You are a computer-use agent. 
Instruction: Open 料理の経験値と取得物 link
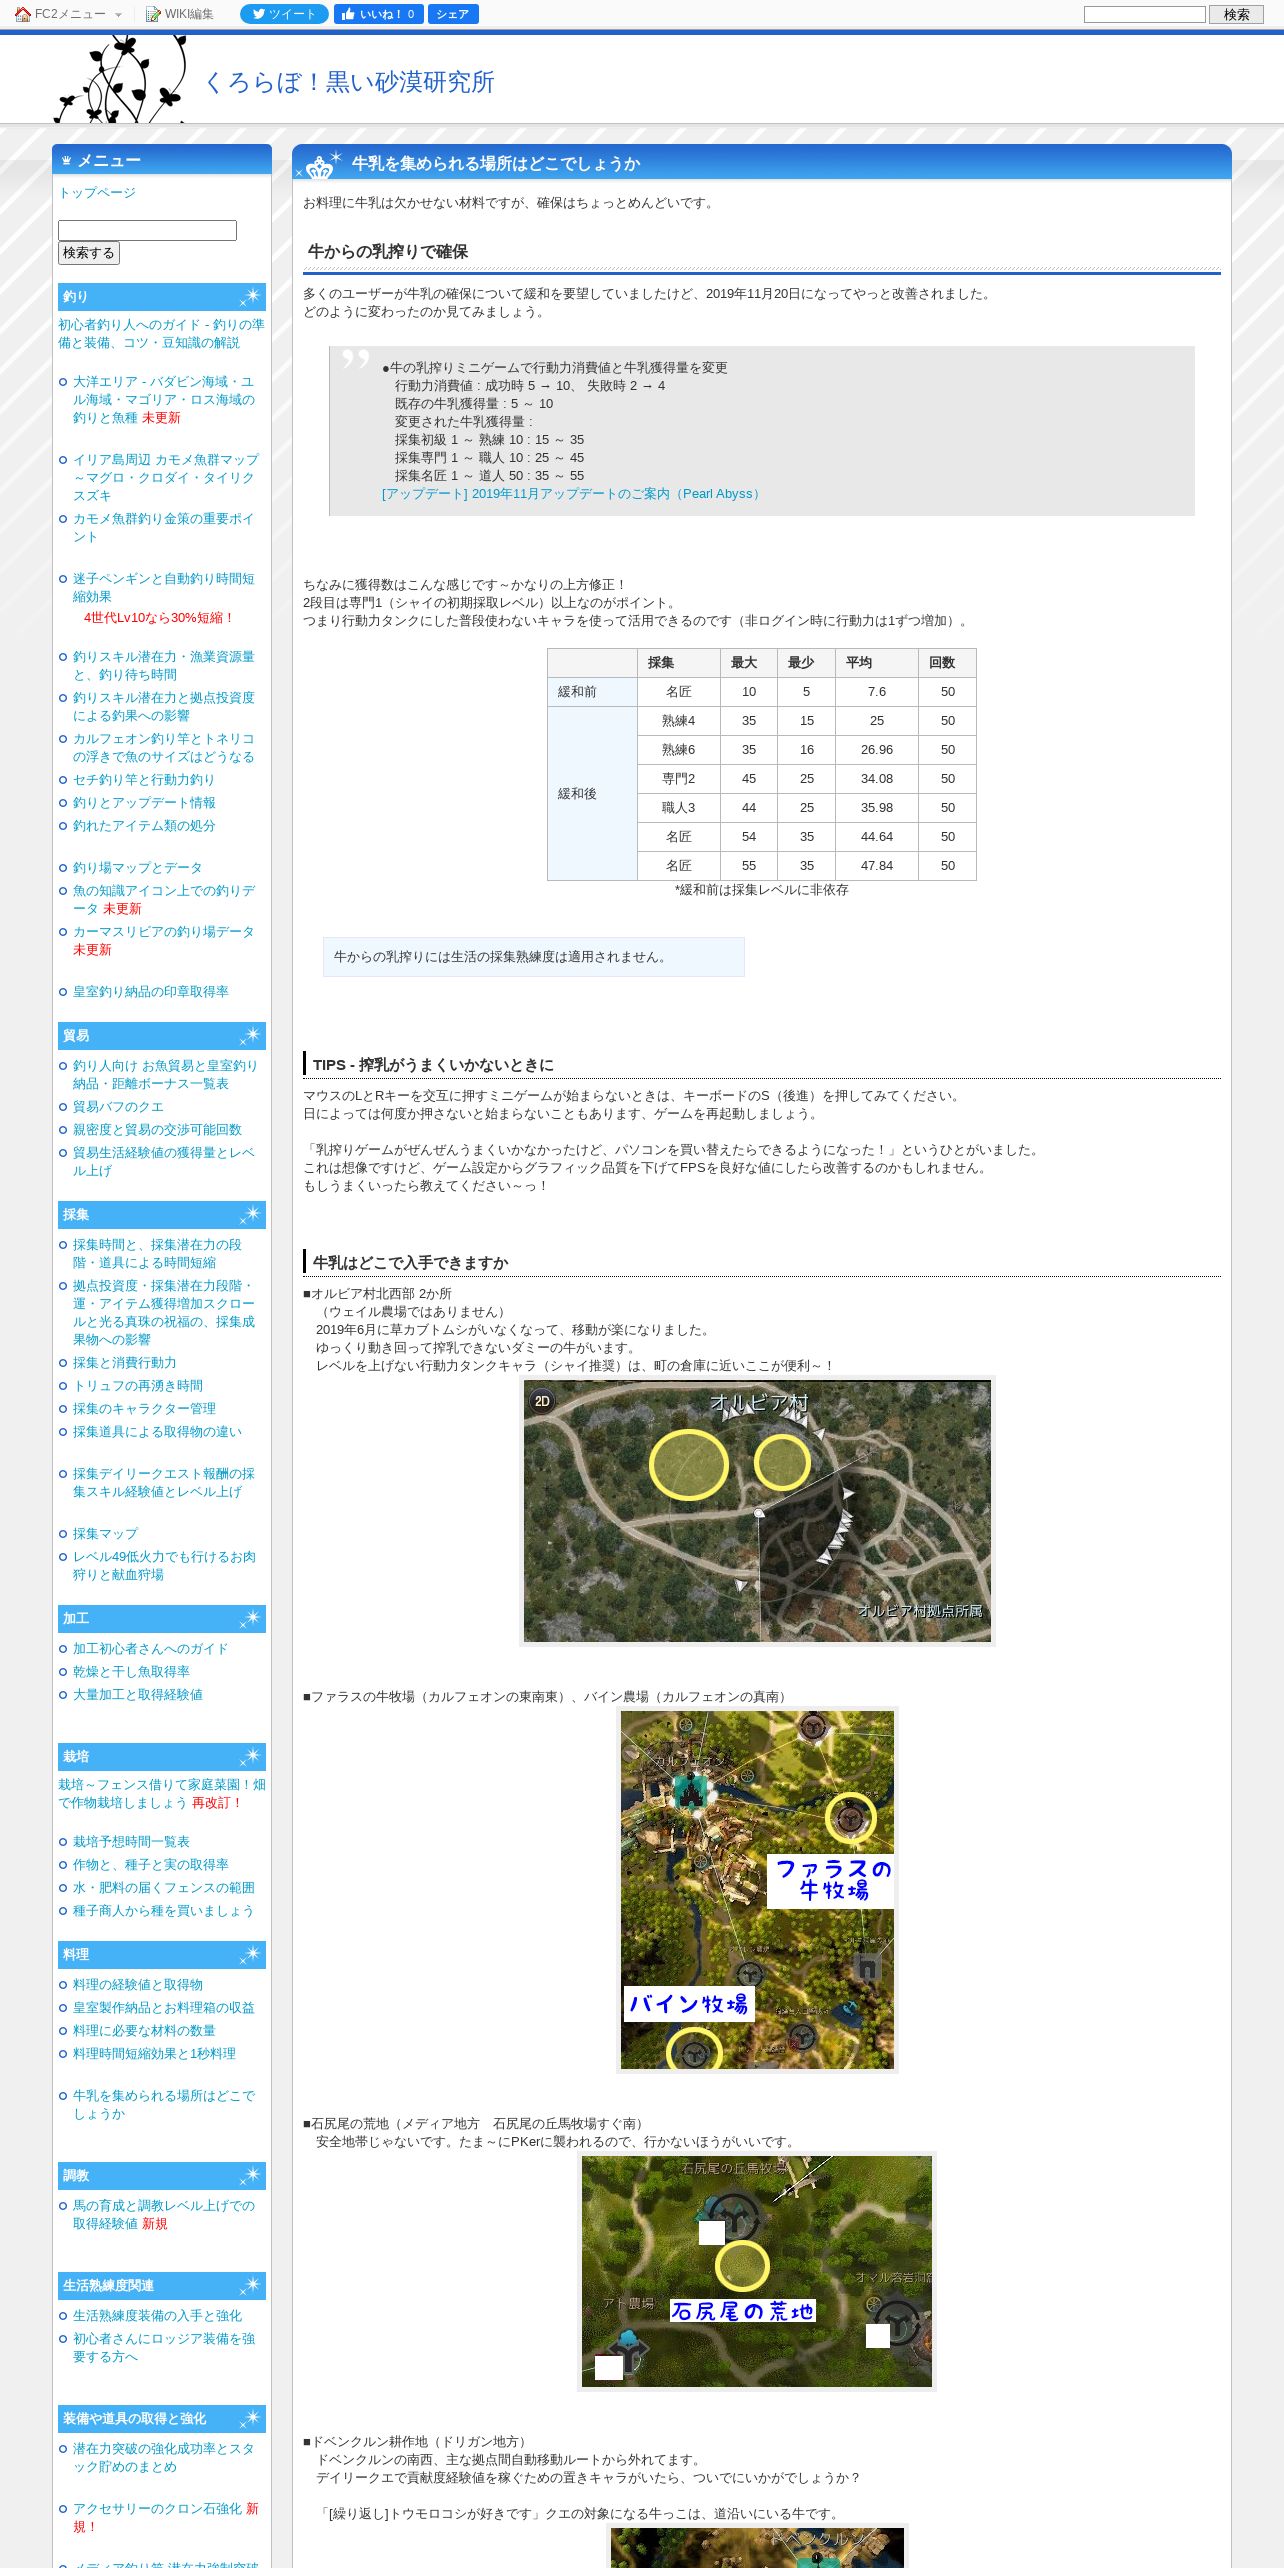pos(137,1984)
